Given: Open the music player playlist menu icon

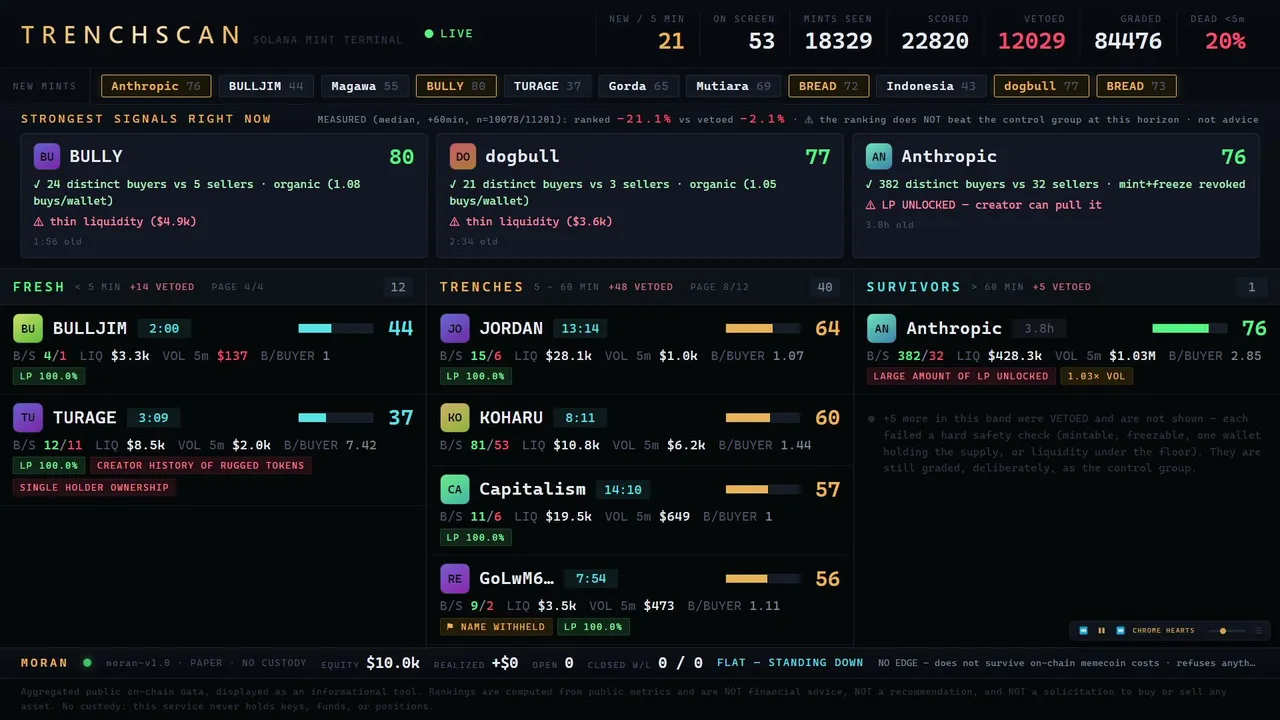Looking at the screenshot, I should tap(1259, 631).
